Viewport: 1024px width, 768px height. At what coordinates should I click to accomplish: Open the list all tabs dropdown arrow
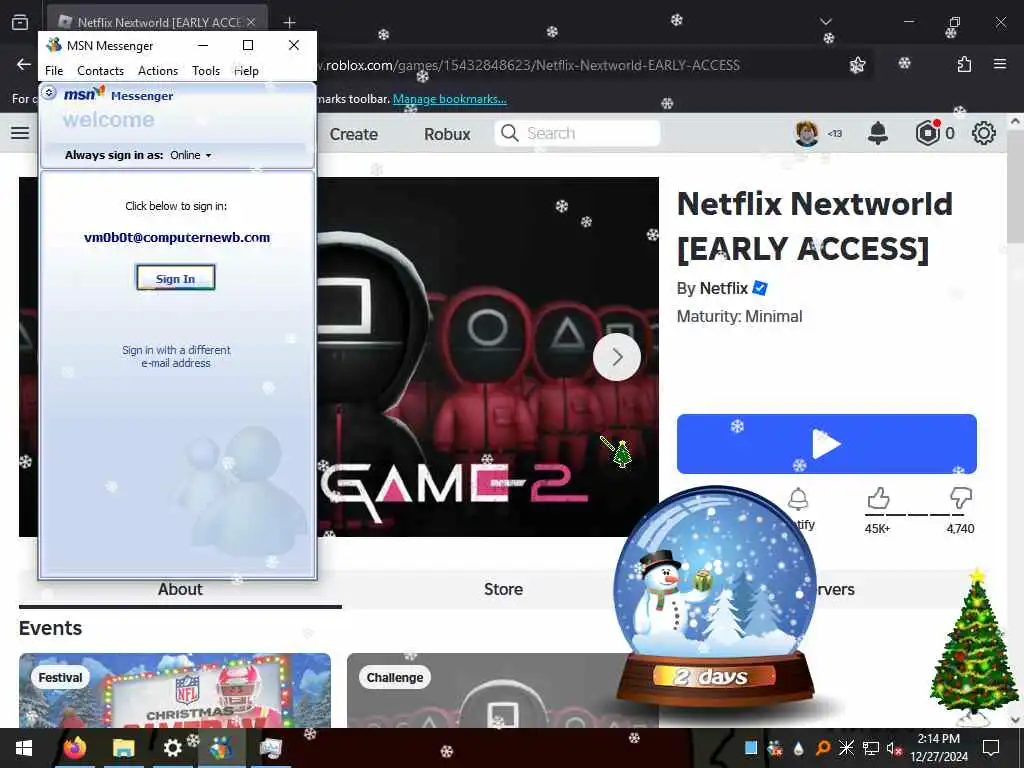(826, 22)
